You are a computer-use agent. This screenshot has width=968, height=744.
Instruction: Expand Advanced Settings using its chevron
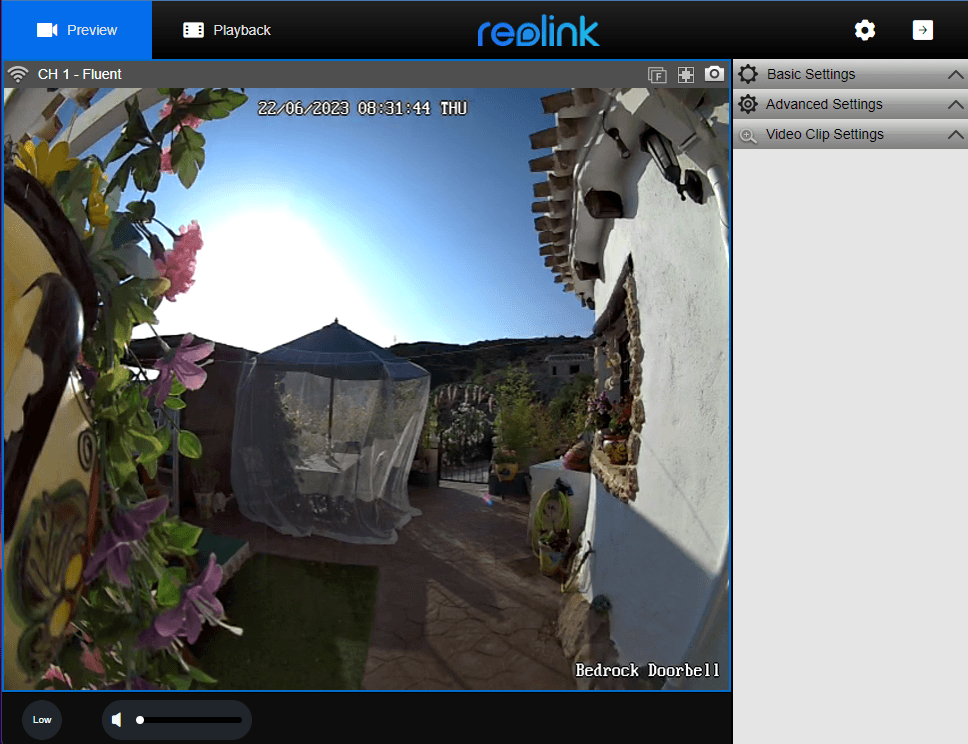click(x=955, y=105)
